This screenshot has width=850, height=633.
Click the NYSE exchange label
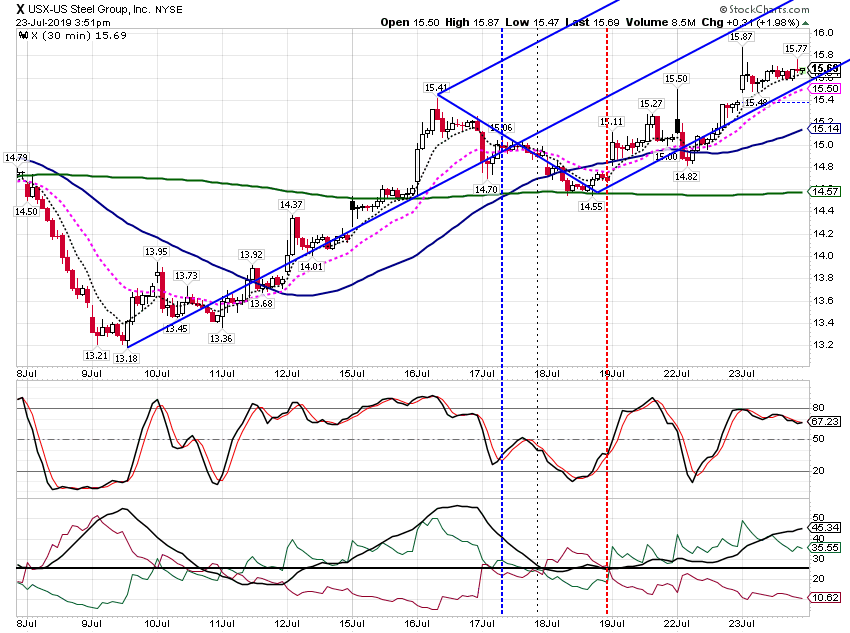tap(169, 10)
